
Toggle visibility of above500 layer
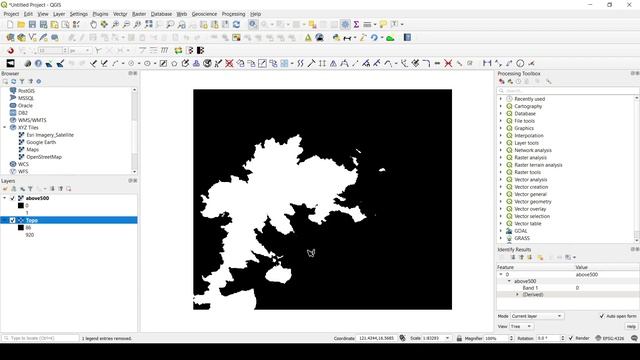click(x=13, y=198)
